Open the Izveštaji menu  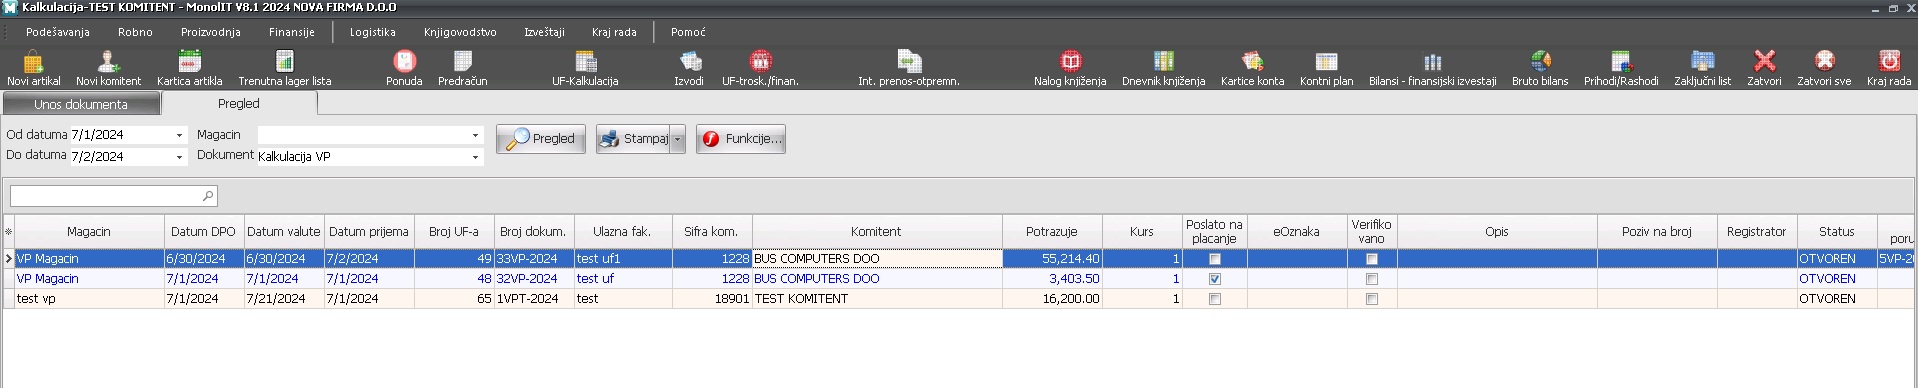pyautogui.click(x=544, y=32)
